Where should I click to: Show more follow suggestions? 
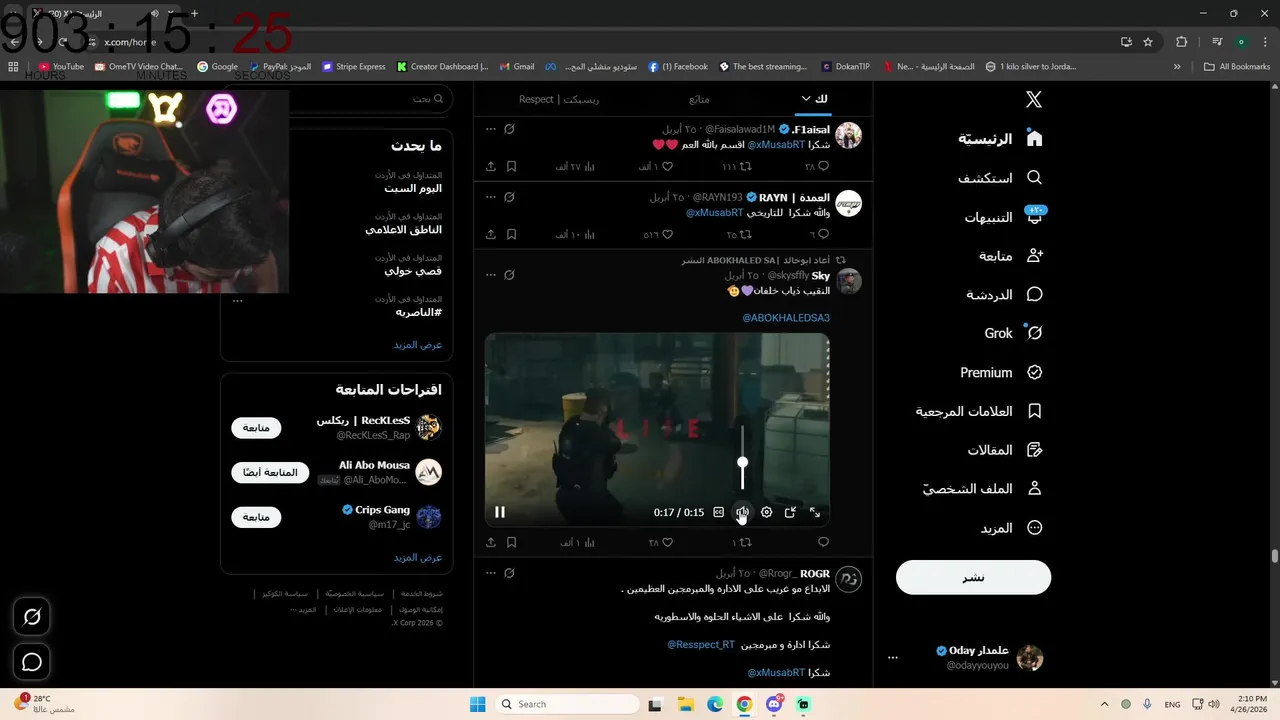(418, 557)
